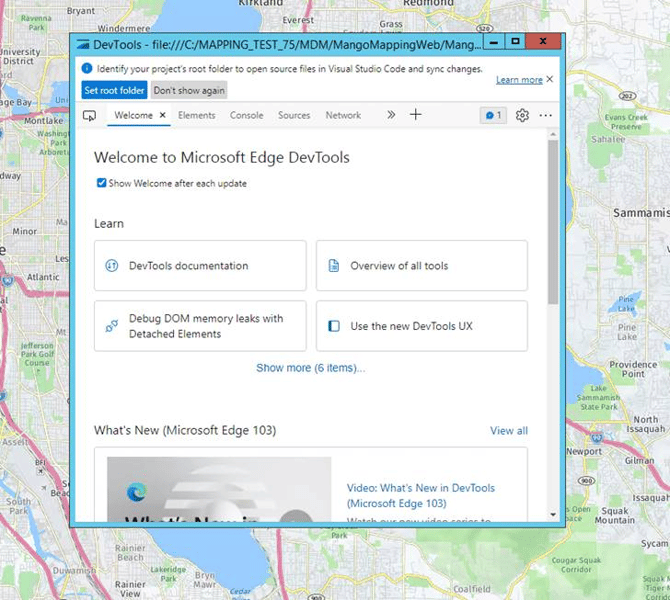Click Don't show again button
Viewport: 670px width, 600px height.
(189, 90)
